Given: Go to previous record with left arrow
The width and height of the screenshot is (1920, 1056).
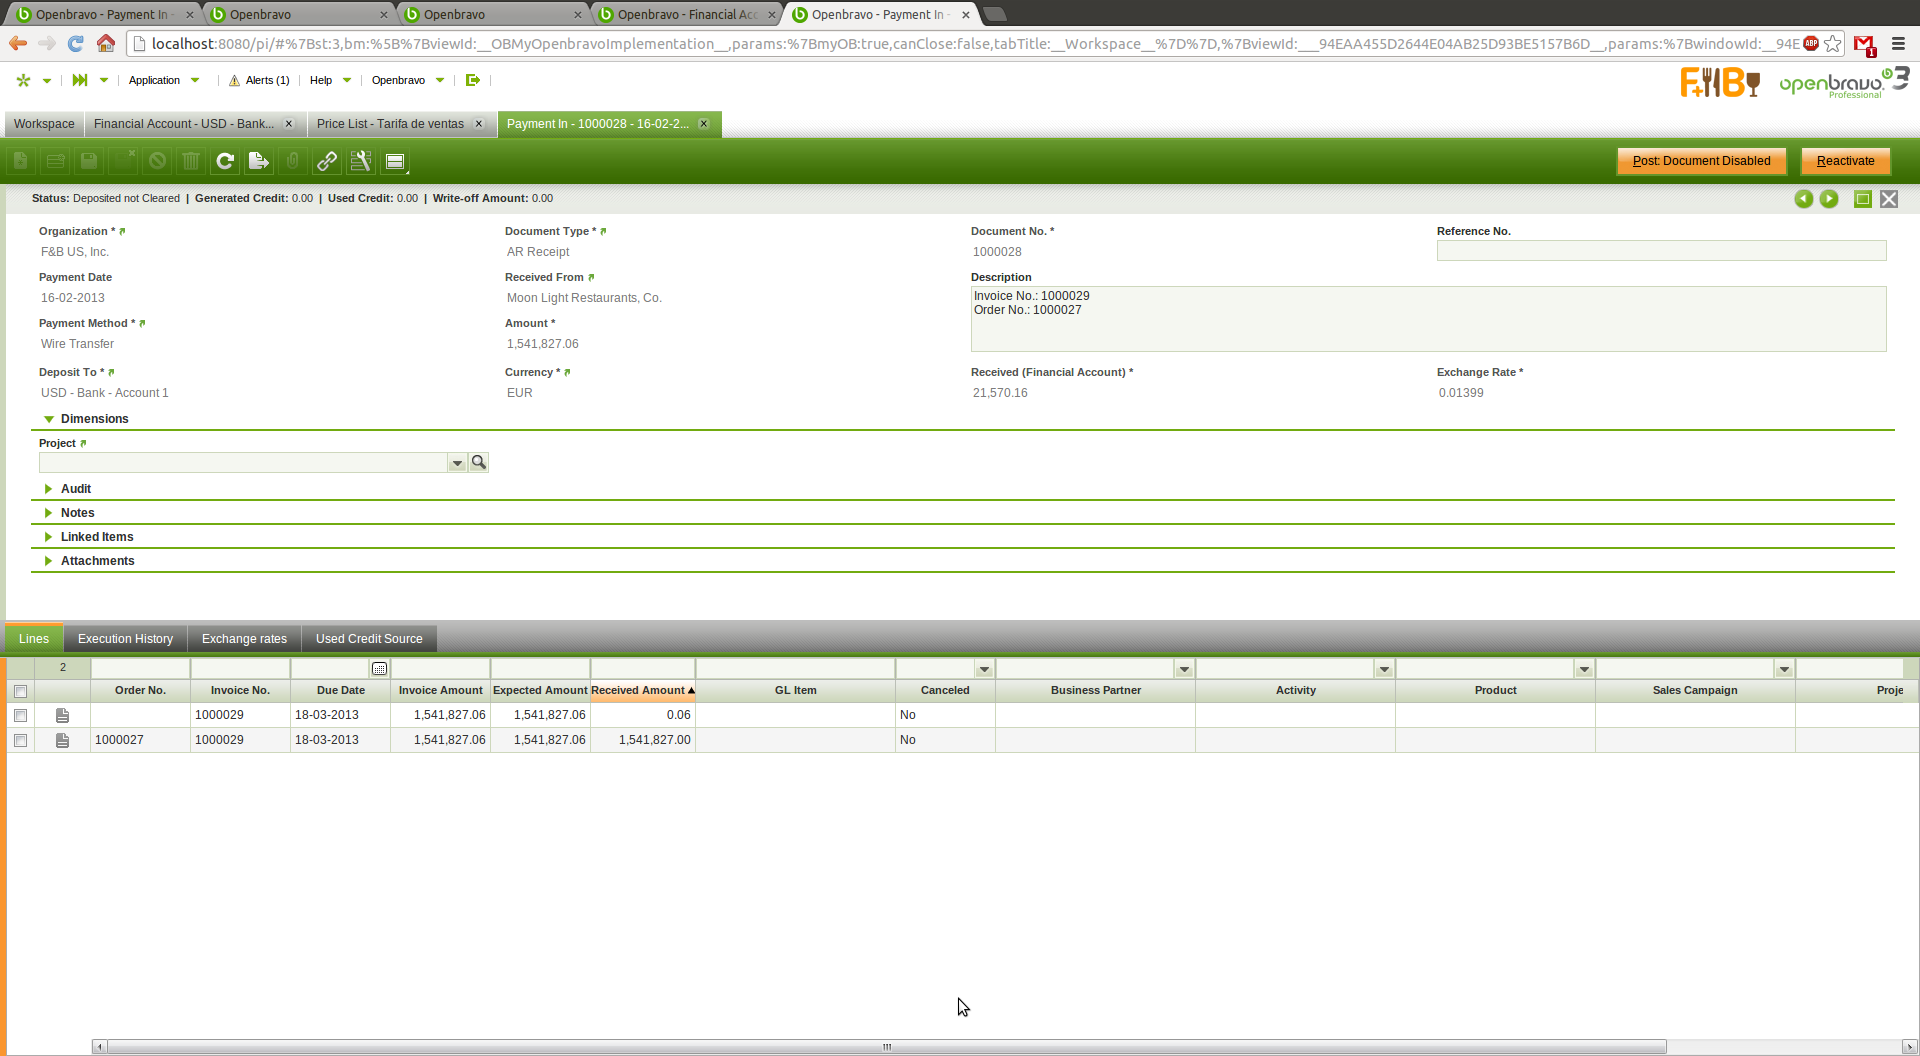Looking at the screenshot, I should (1803, 199).
